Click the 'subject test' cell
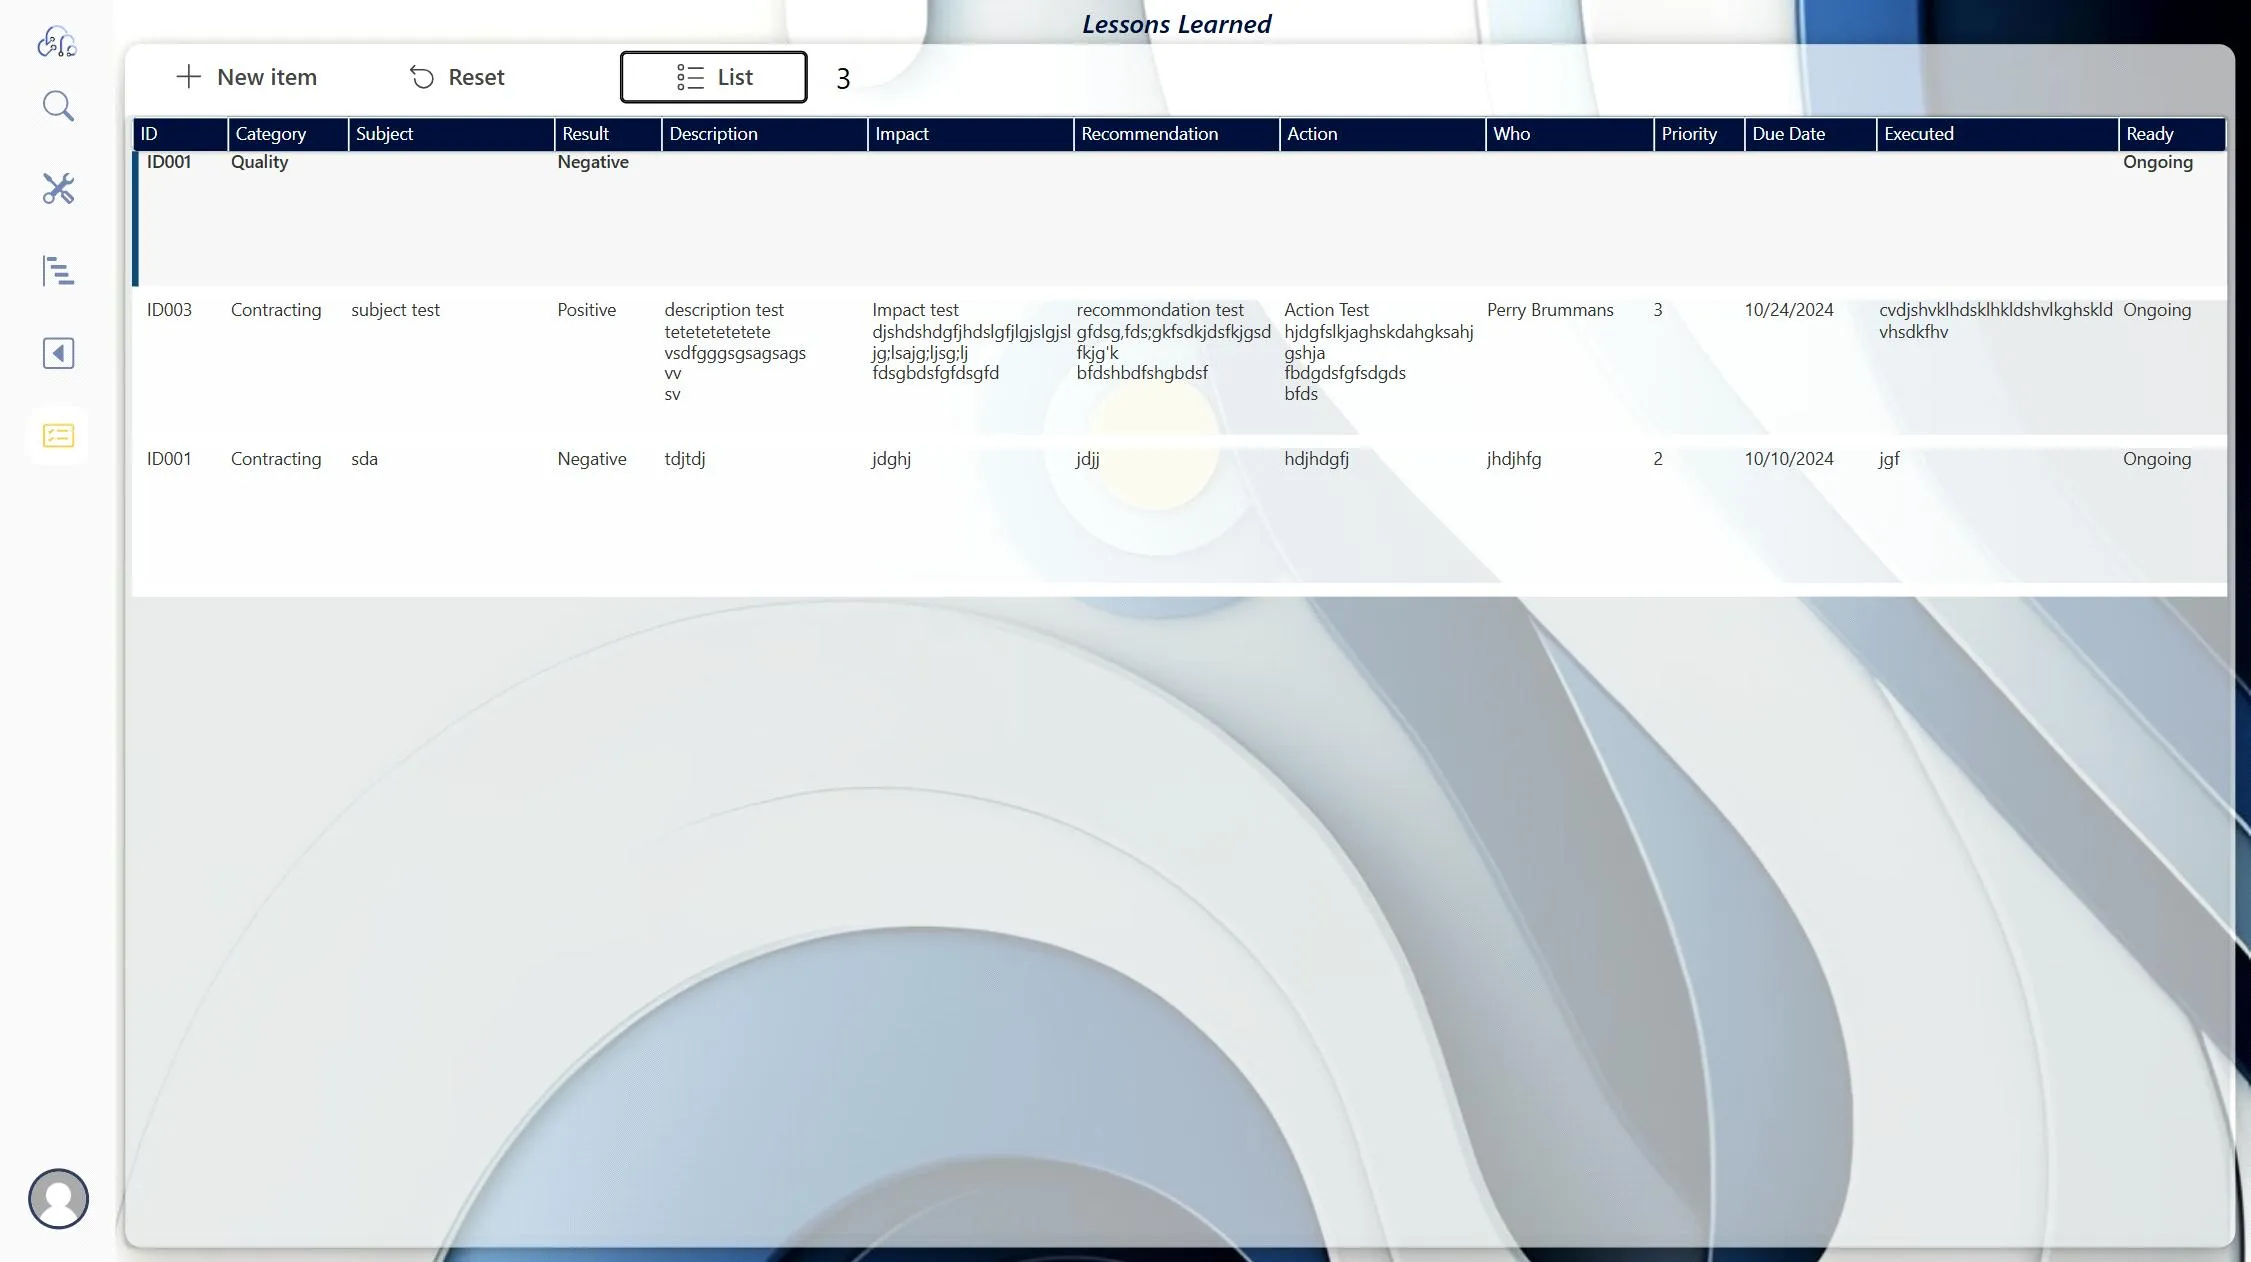 point(395,310)
